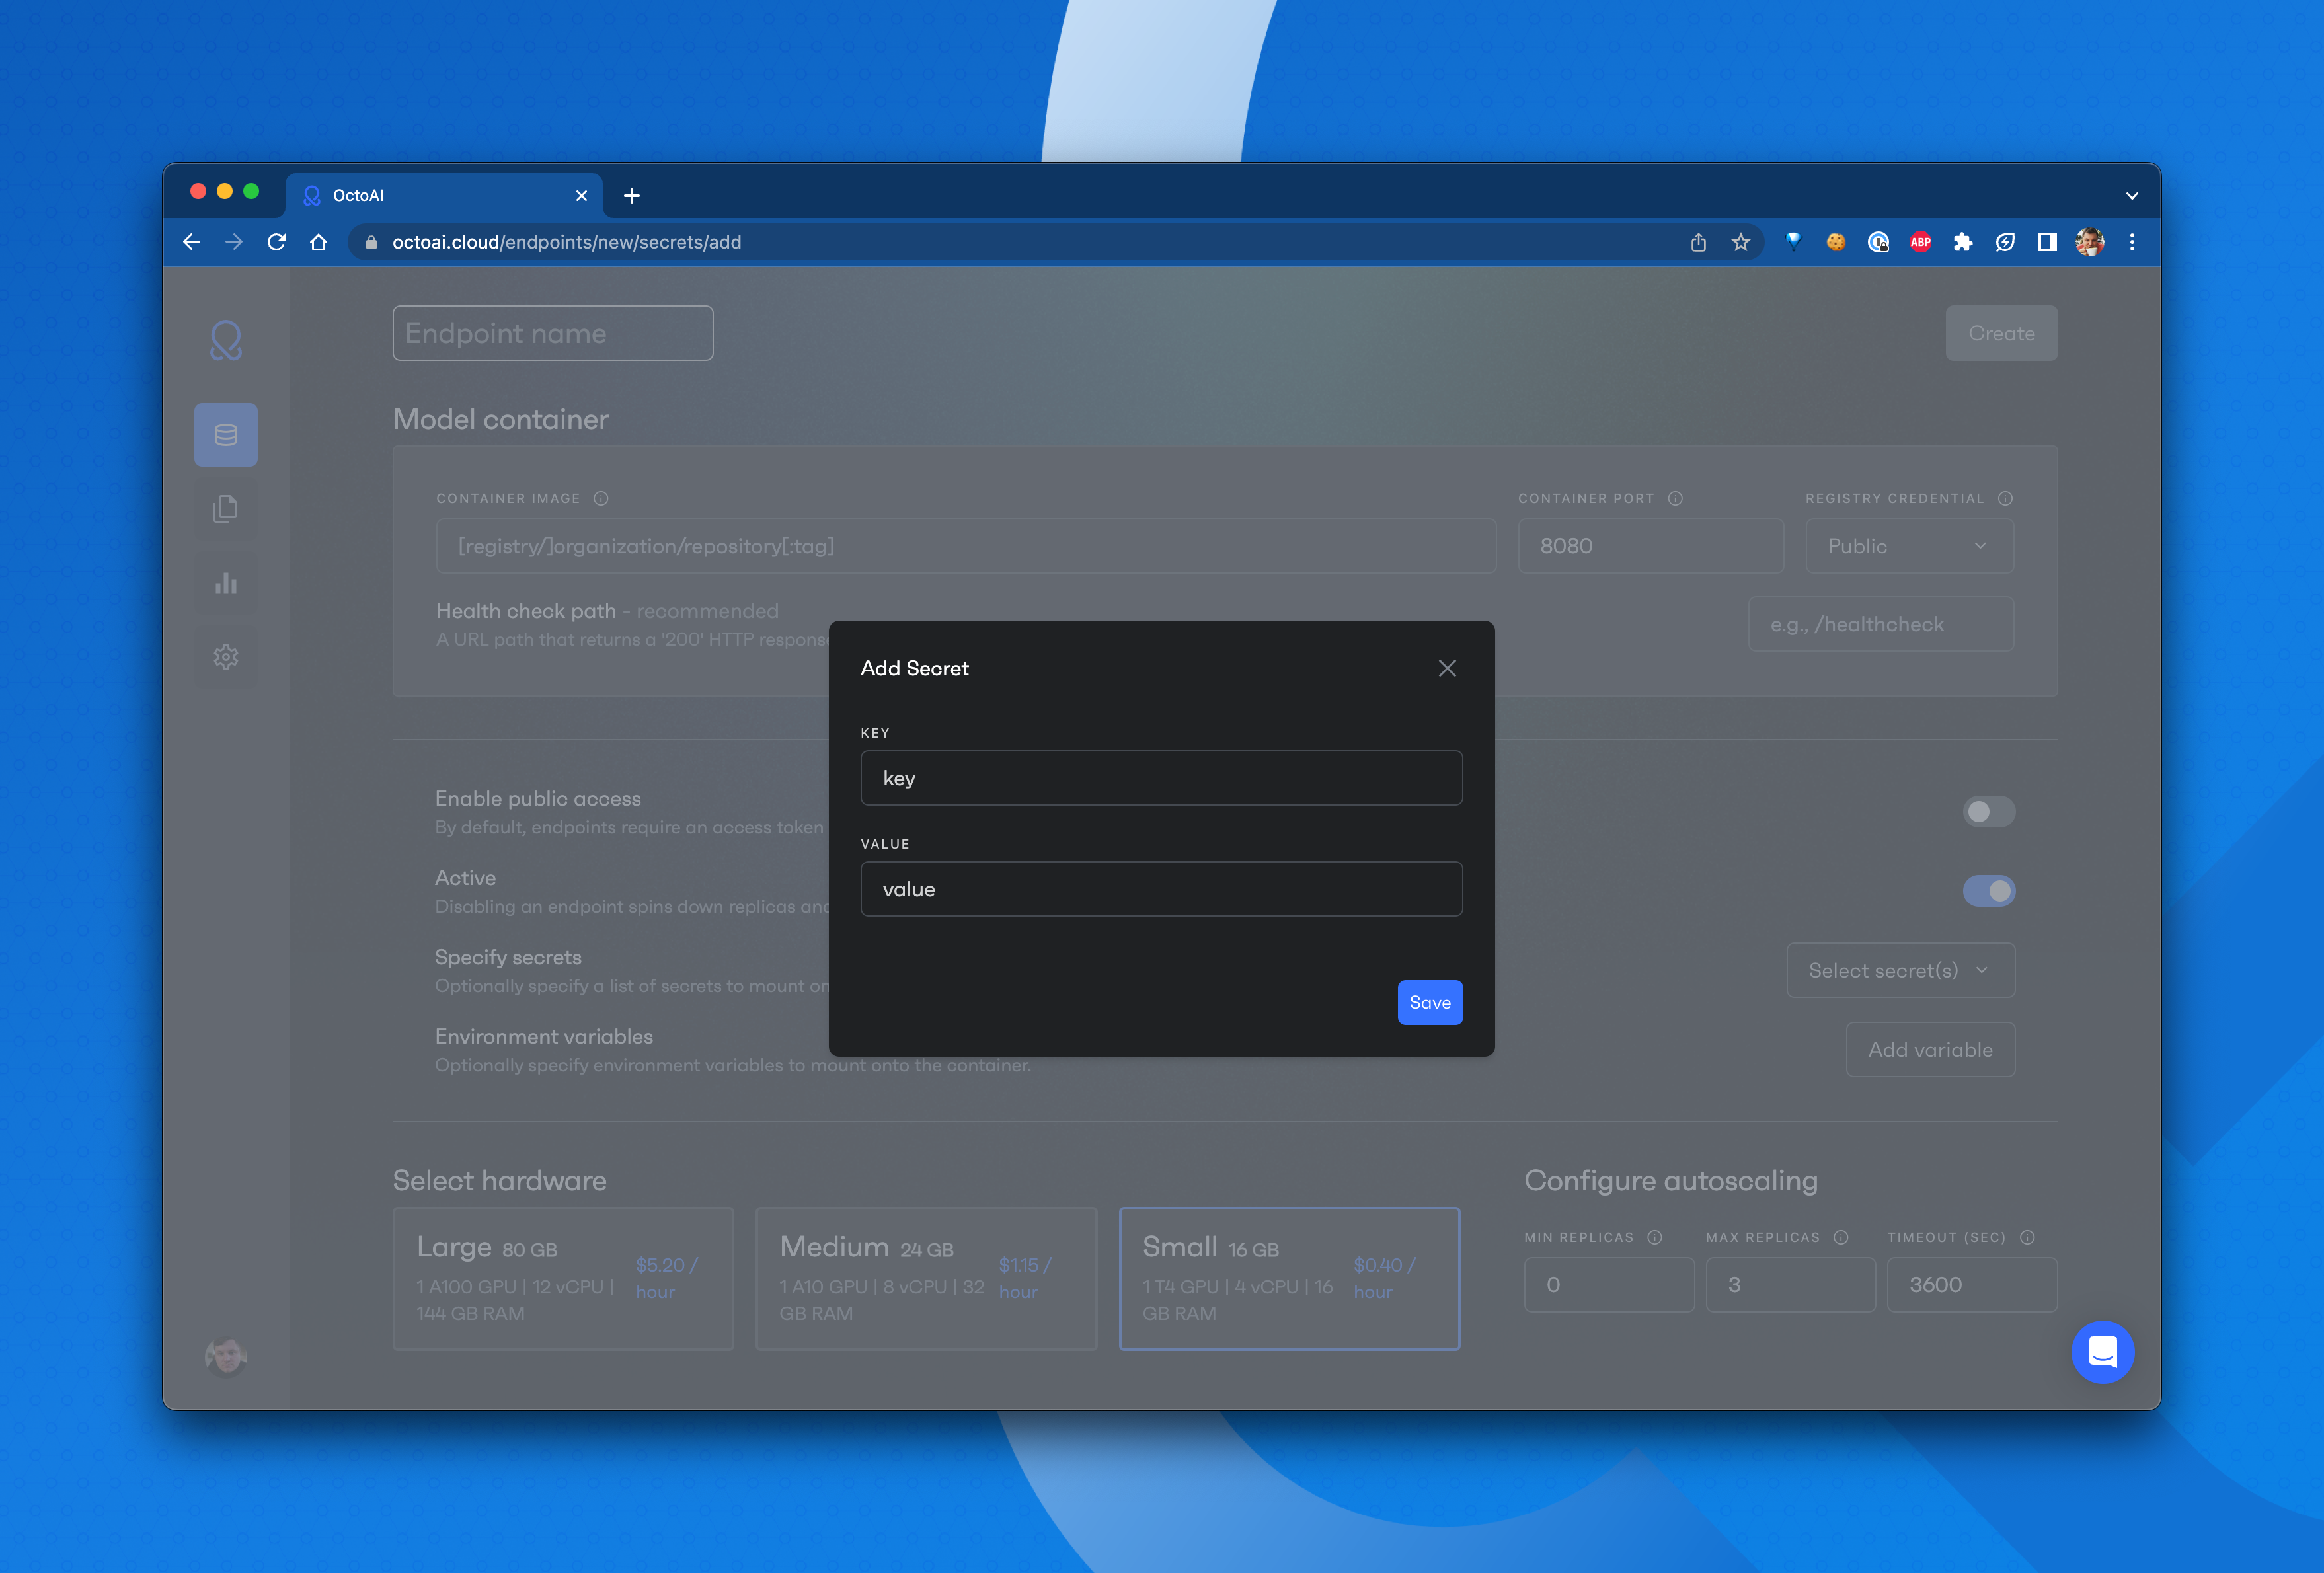Expand the browser tab list chevron

click(x=2132, y=196)
